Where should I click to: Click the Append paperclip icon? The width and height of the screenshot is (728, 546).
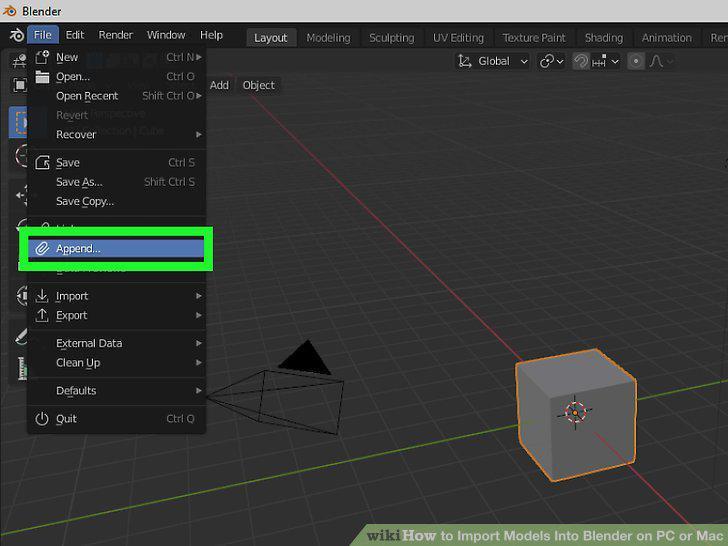pos(42,248)
